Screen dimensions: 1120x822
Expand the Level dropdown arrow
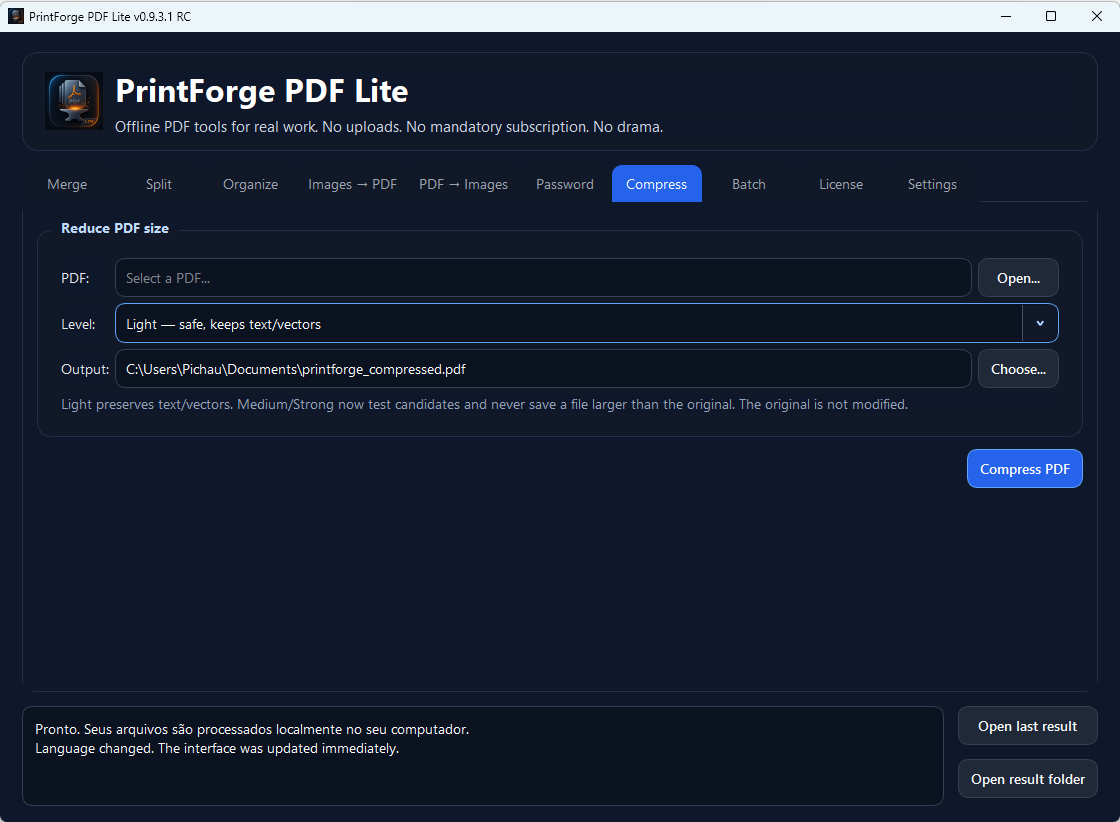[x=1040, y=324]
